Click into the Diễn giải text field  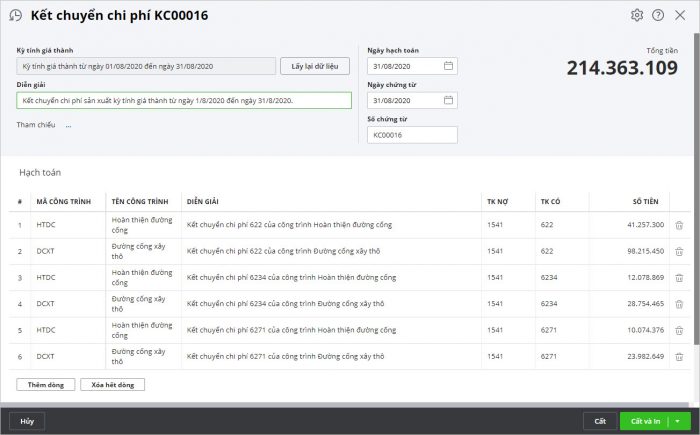tap(184, 101)
